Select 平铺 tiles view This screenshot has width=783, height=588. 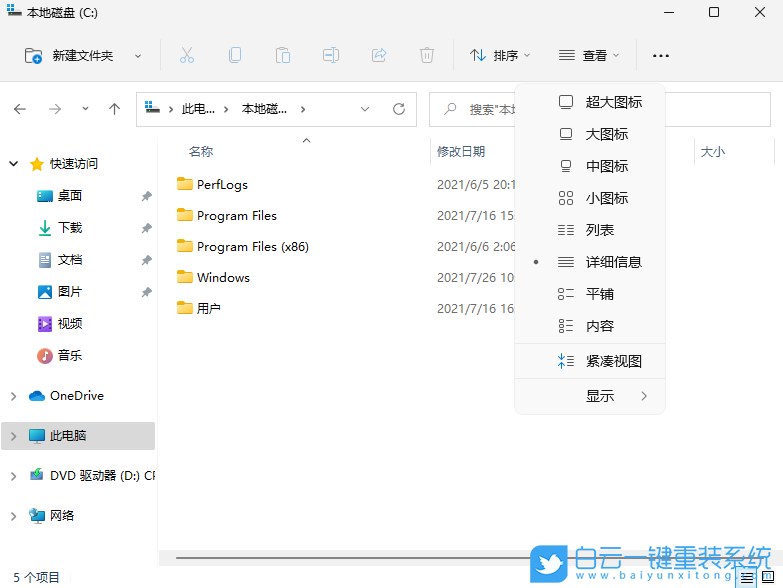[x=590, y=294]
